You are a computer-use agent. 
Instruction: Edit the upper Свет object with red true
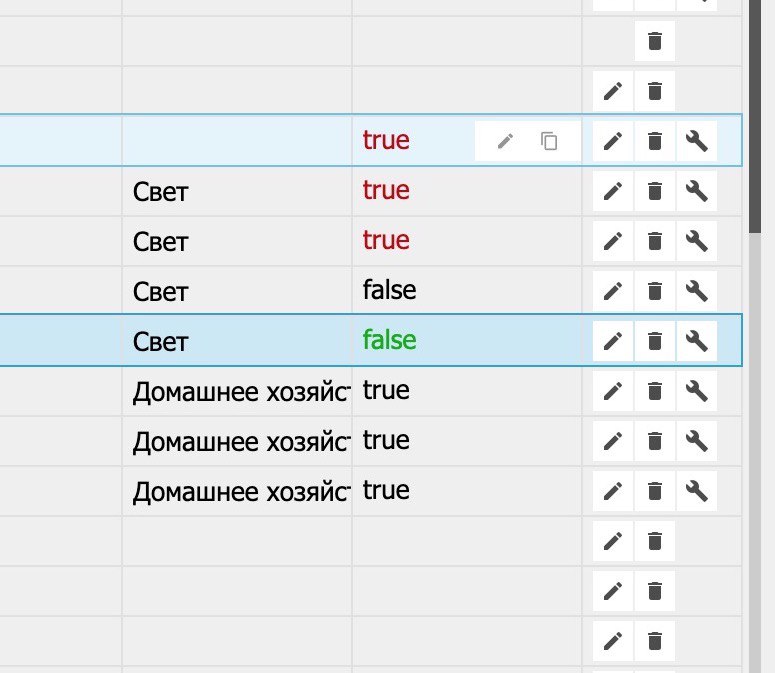click(613, 191)
